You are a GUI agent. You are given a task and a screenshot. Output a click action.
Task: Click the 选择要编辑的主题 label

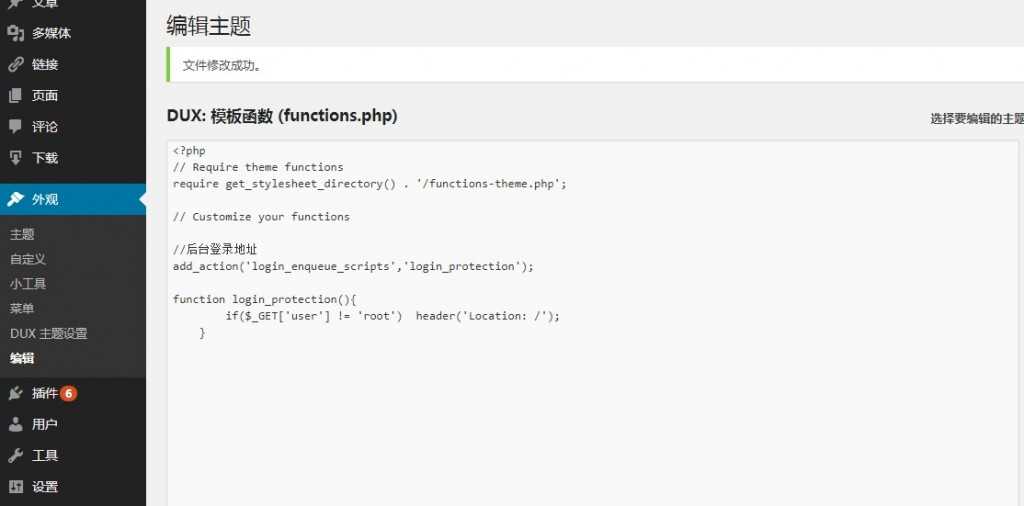point(977,118)
